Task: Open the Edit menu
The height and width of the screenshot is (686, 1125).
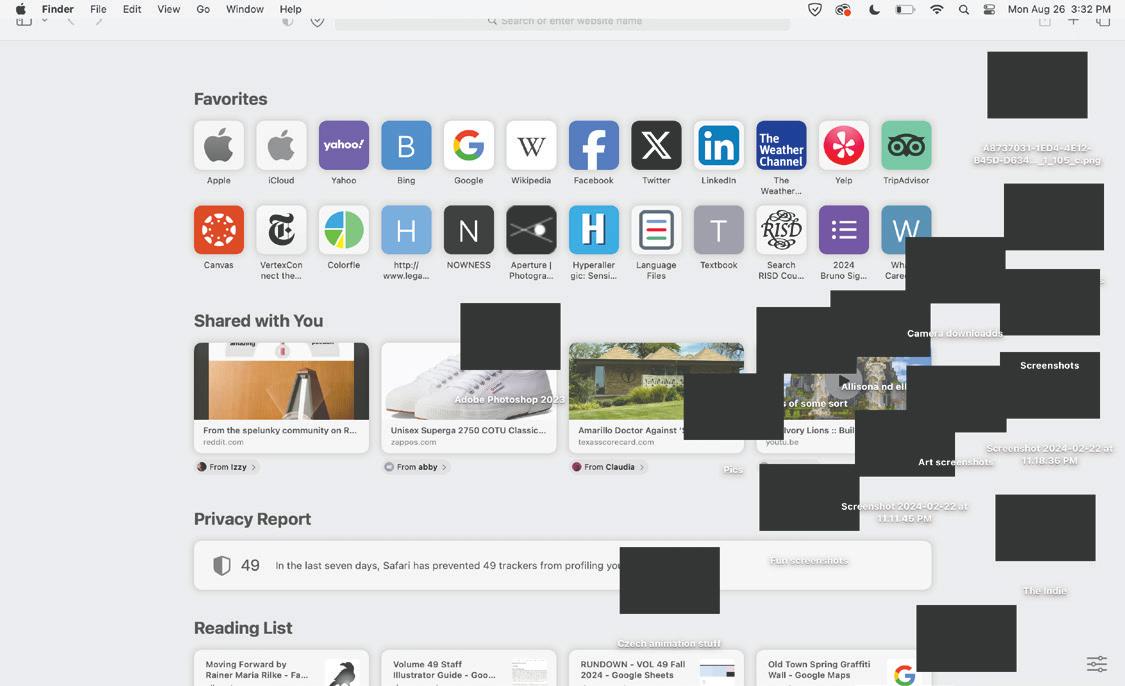Action: (132, 9)
